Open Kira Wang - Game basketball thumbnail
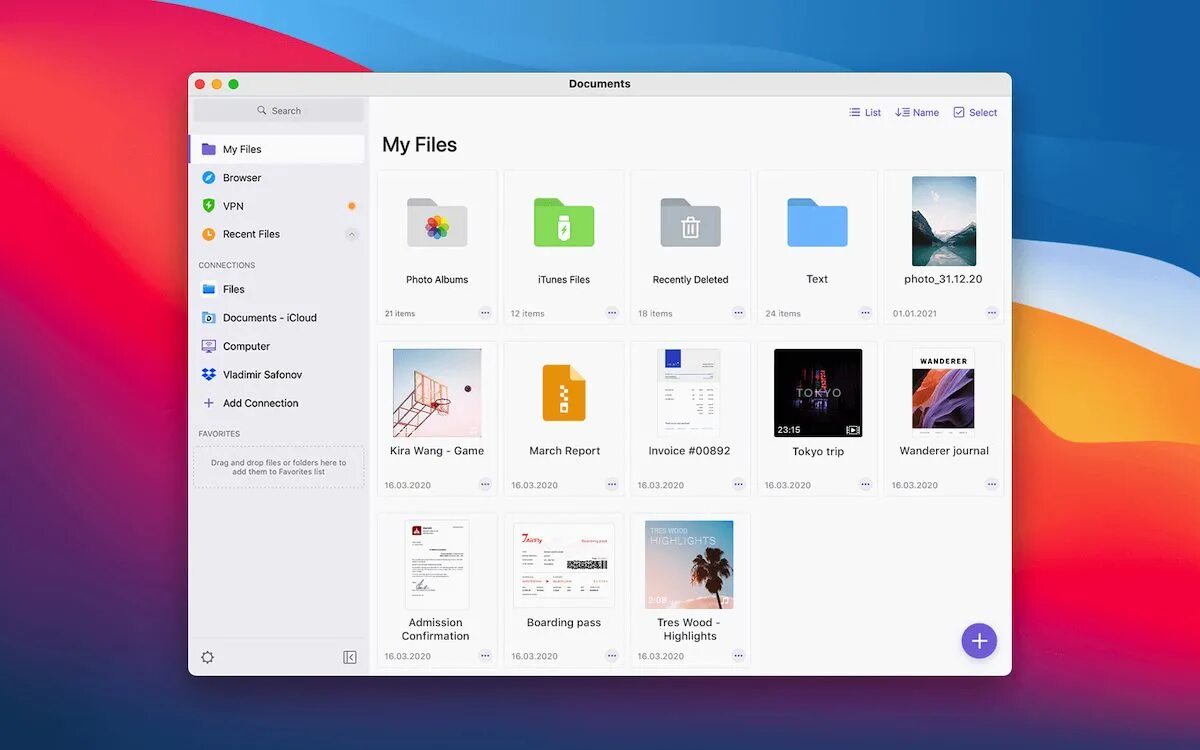1200x750 pixels. click(437, 392)
